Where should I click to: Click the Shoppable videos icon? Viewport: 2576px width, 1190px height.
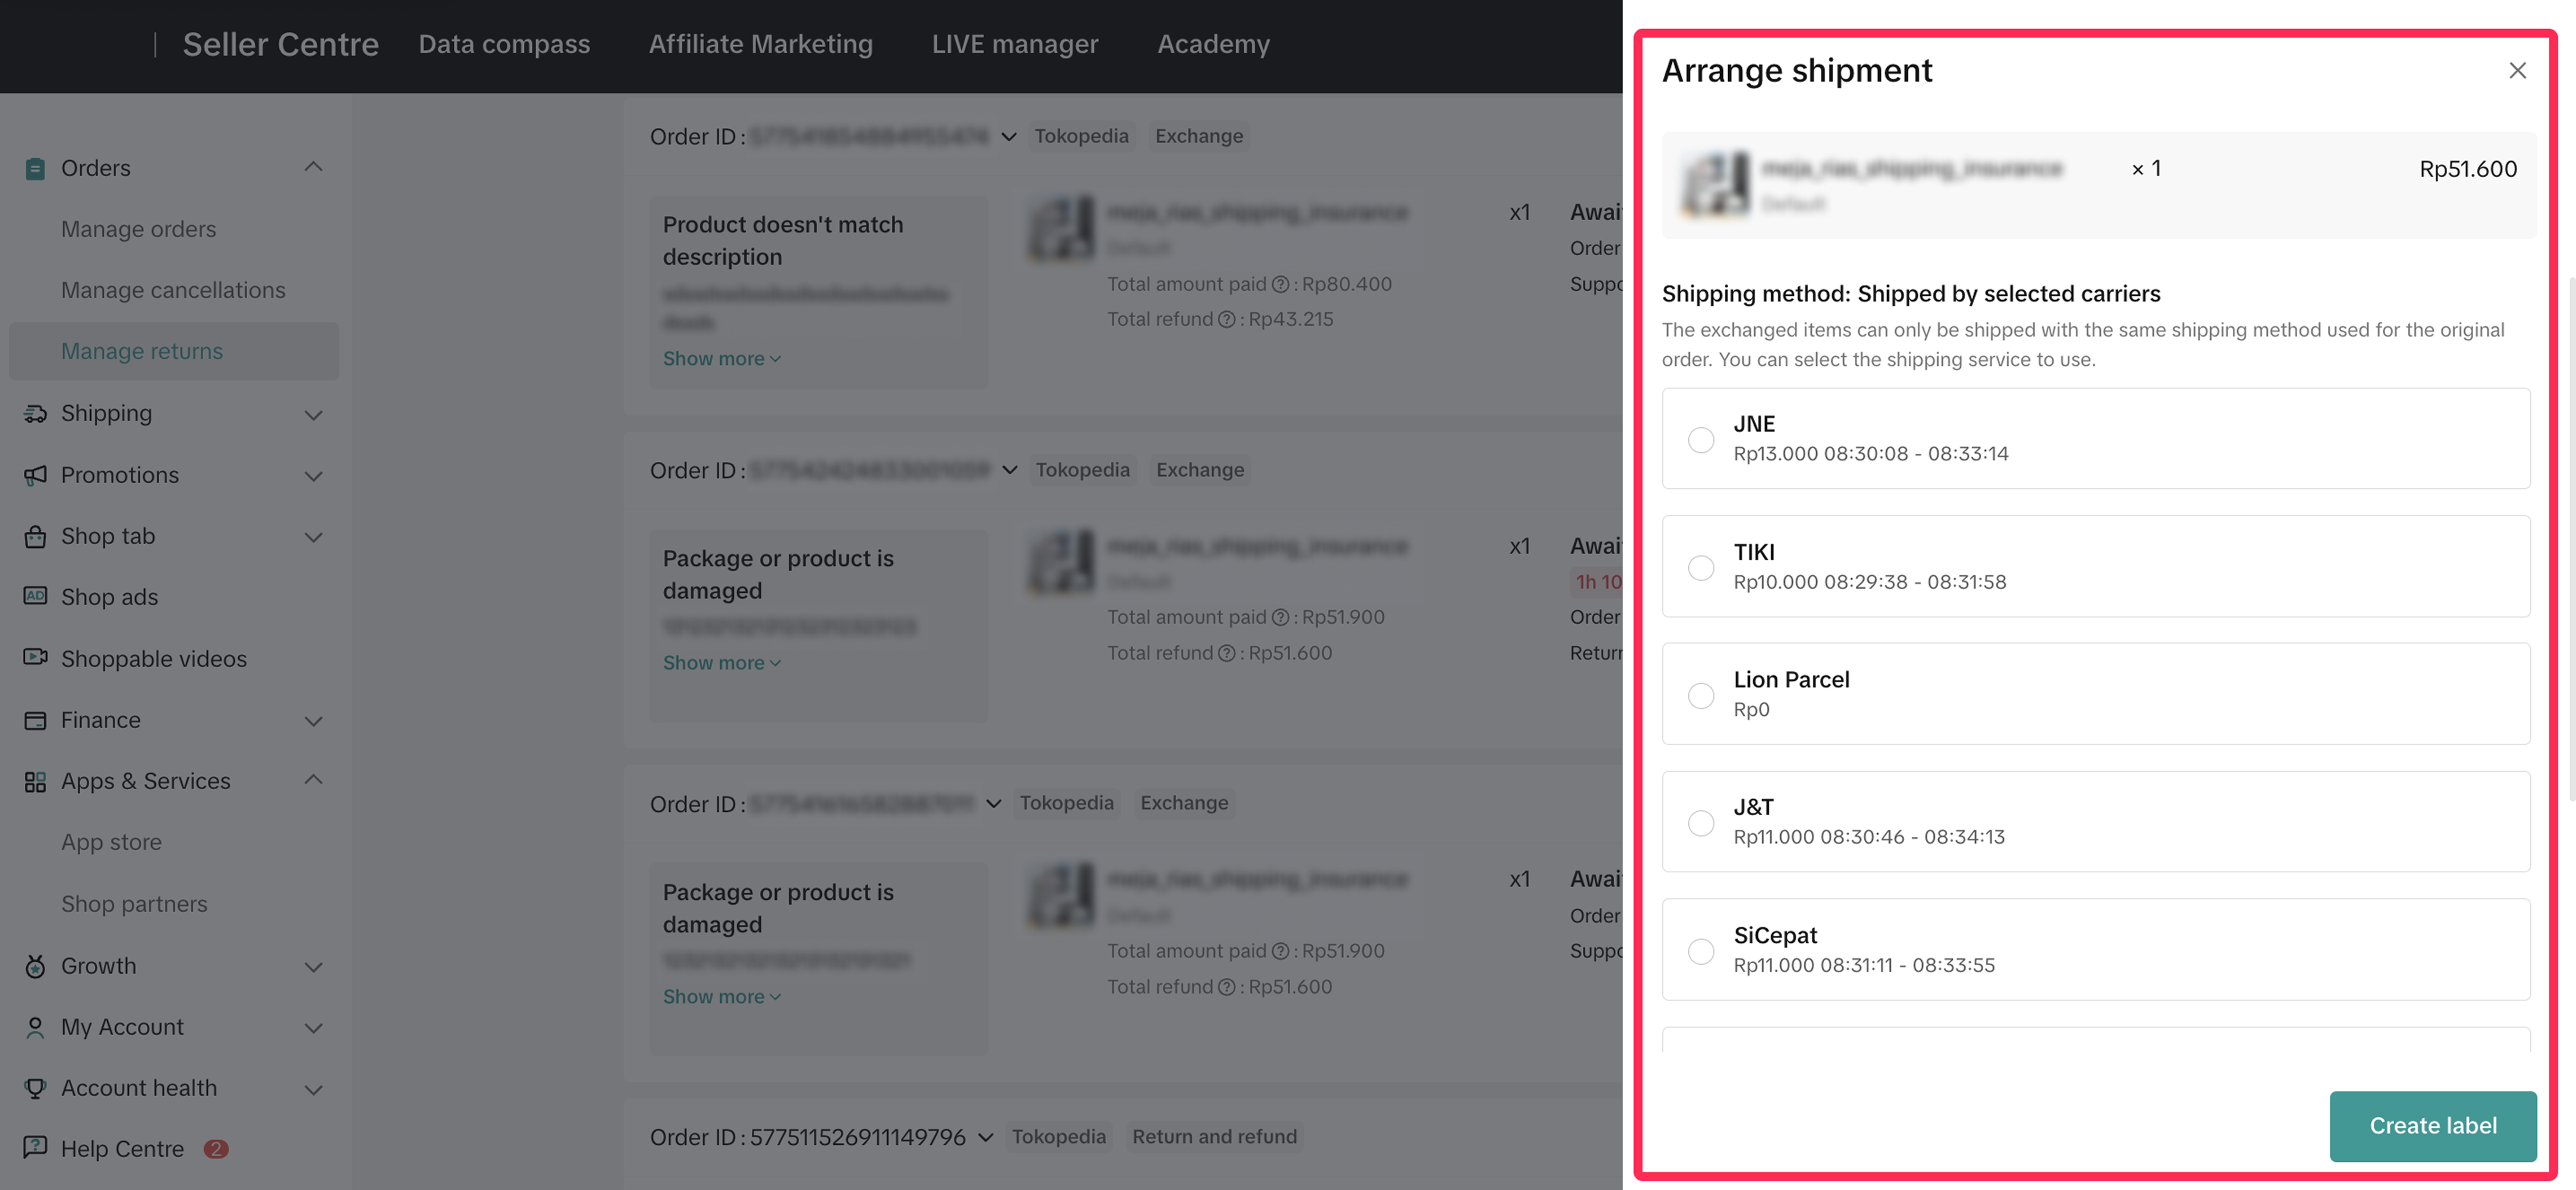pyautogui.click(x=35, y=657)
